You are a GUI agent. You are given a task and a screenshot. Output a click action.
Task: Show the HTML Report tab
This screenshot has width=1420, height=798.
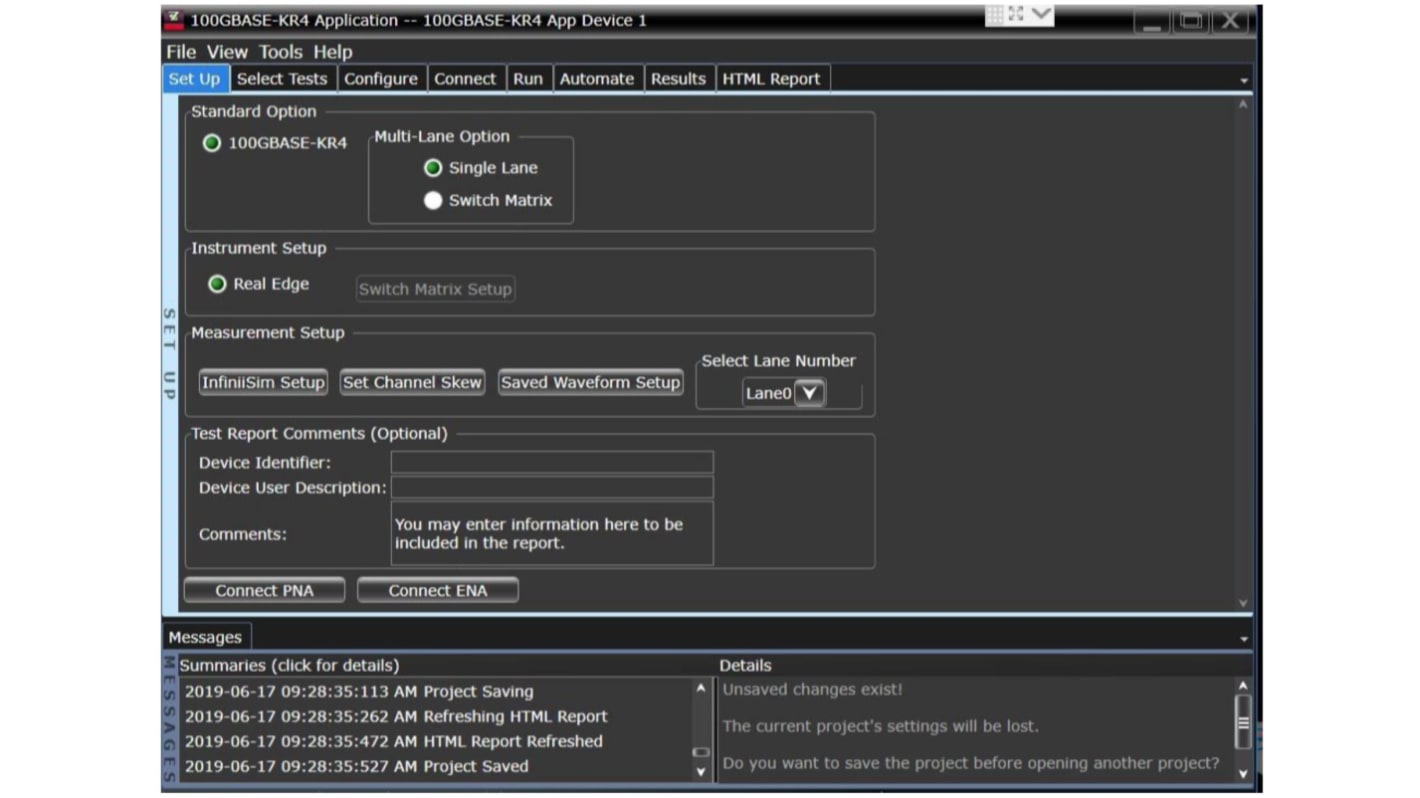pos(771,79)
